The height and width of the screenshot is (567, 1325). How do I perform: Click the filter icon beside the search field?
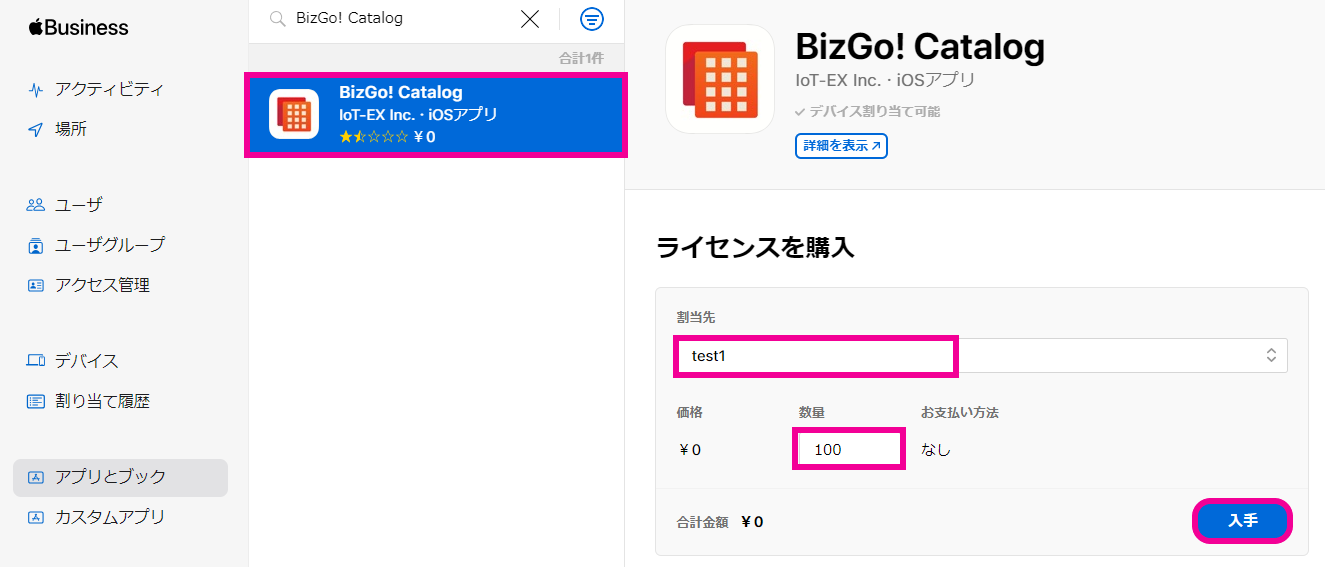coord(592,19)
